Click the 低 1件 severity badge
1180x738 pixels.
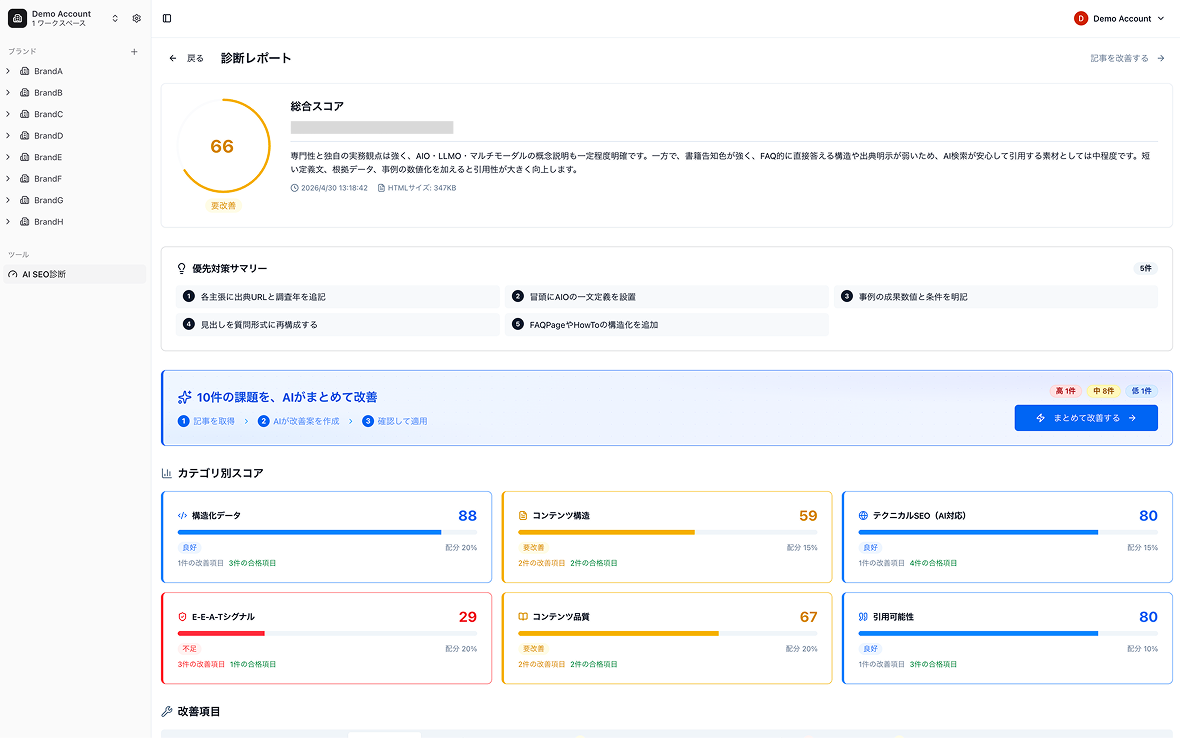(x=1142, y=391)
